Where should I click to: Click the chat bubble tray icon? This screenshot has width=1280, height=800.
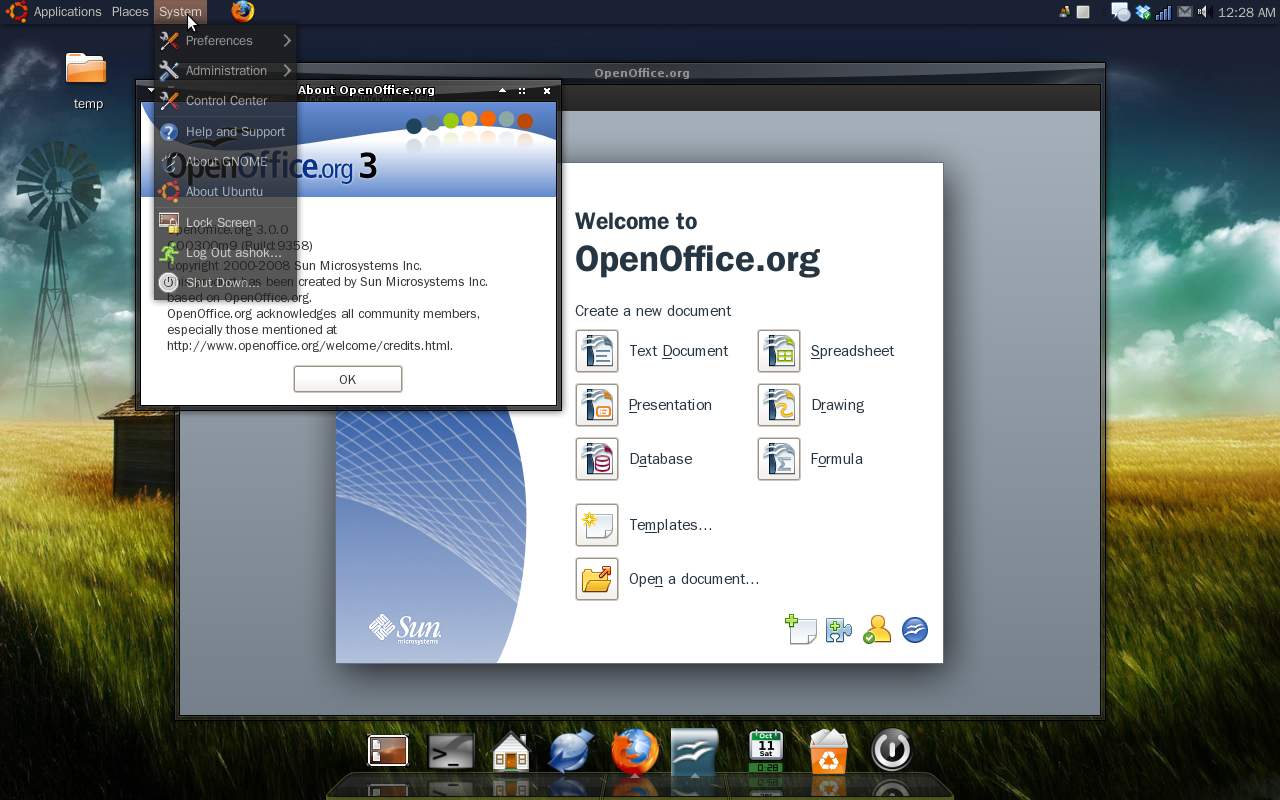pyautogui.click(x=1121, y=12)
